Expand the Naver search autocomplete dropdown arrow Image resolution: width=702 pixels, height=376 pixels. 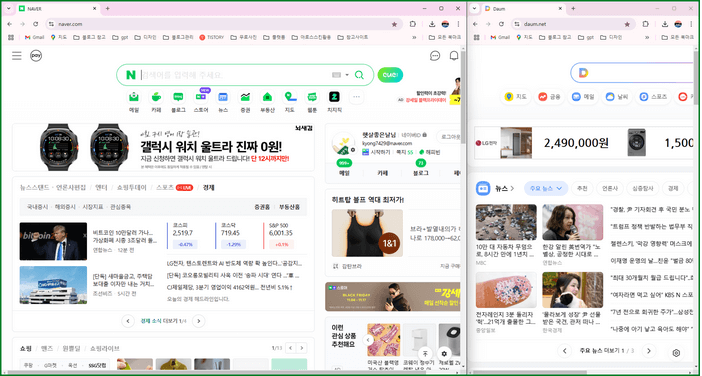(347, 75)
